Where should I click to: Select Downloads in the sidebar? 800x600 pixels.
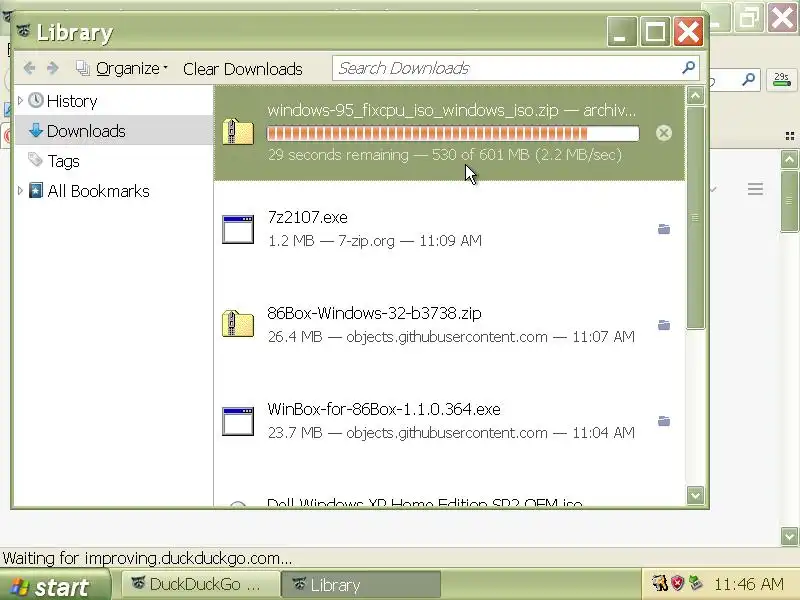click(86, 131)
